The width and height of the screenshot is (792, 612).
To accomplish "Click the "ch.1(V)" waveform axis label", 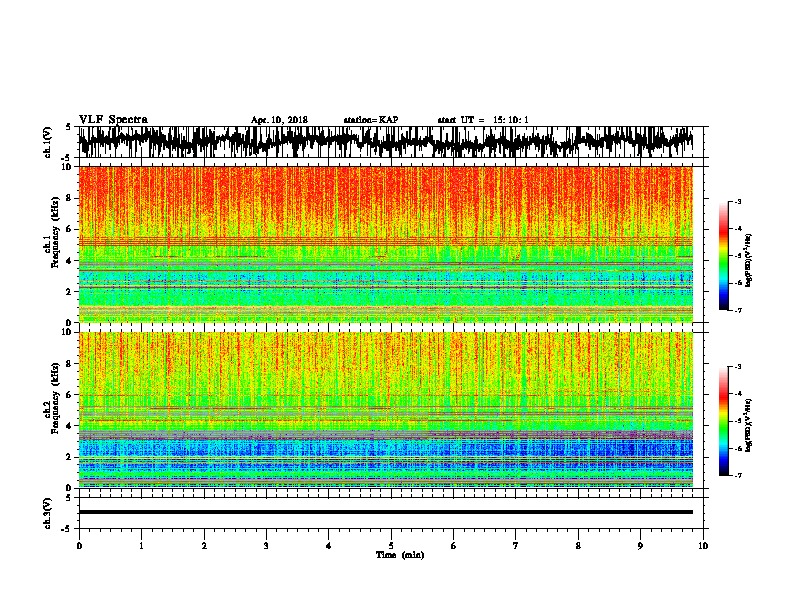I will click(47, 142).
